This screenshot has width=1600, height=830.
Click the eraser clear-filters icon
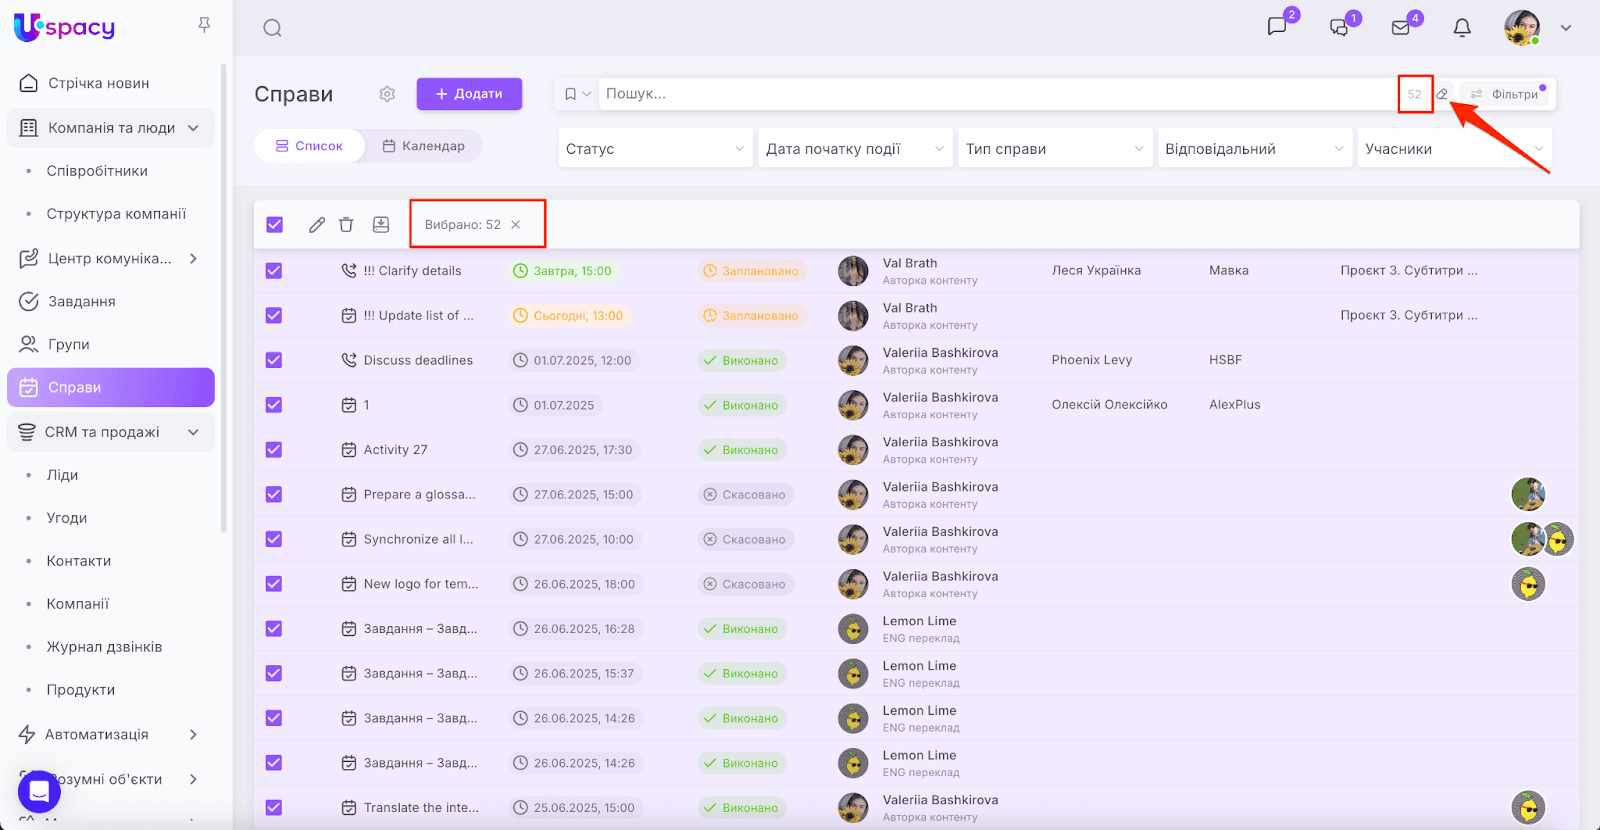(1442, 94)
